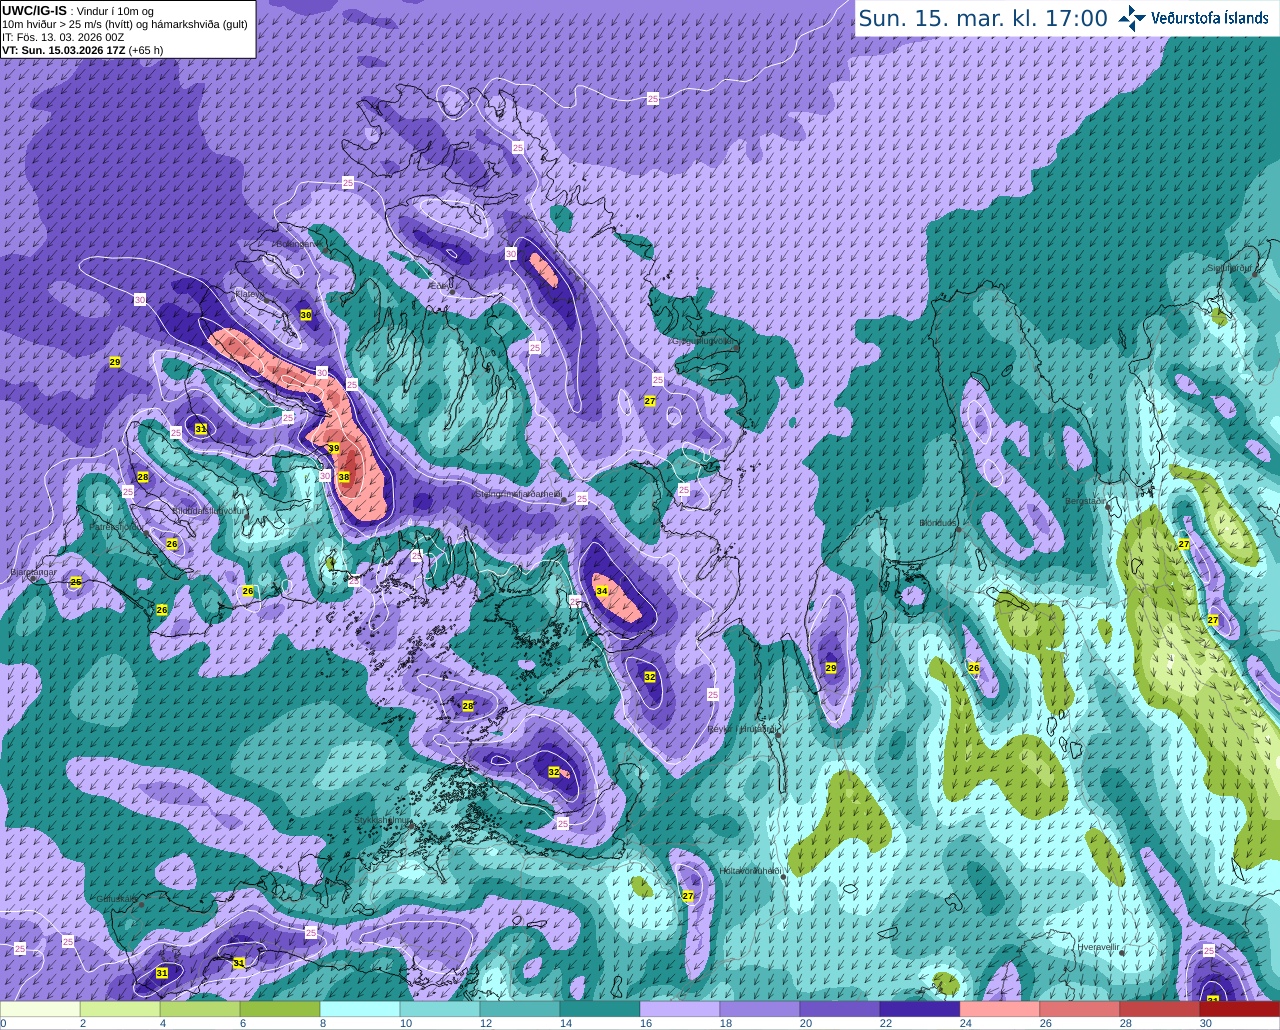Image resolution: width=1280 pixels, height=1030 pixels.
Task: Click the legend scale number 16
Action: [646, 1023]
